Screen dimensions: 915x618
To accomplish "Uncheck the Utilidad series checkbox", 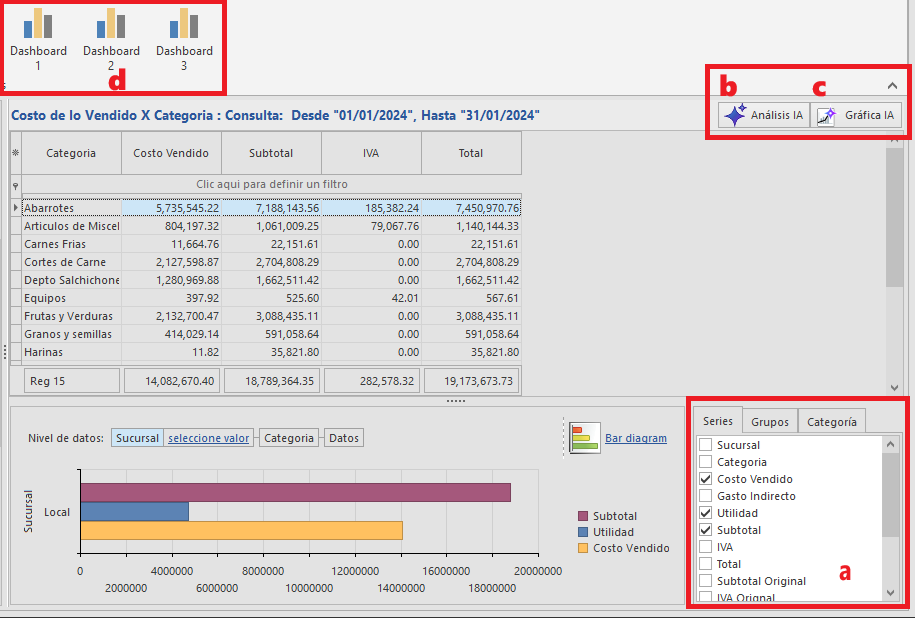I will pyautogui.click(x=706, y=513).
